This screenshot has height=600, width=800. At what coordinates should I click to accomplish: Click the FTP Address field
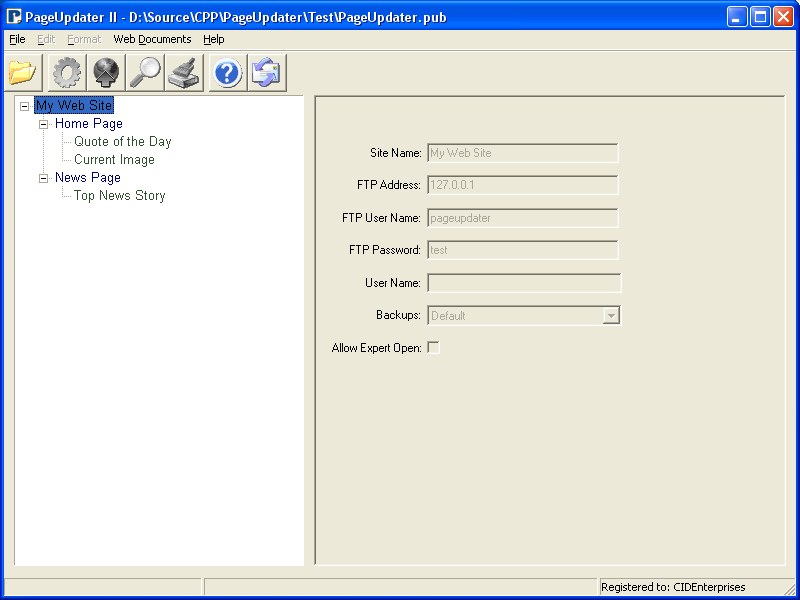click(522, 185)
